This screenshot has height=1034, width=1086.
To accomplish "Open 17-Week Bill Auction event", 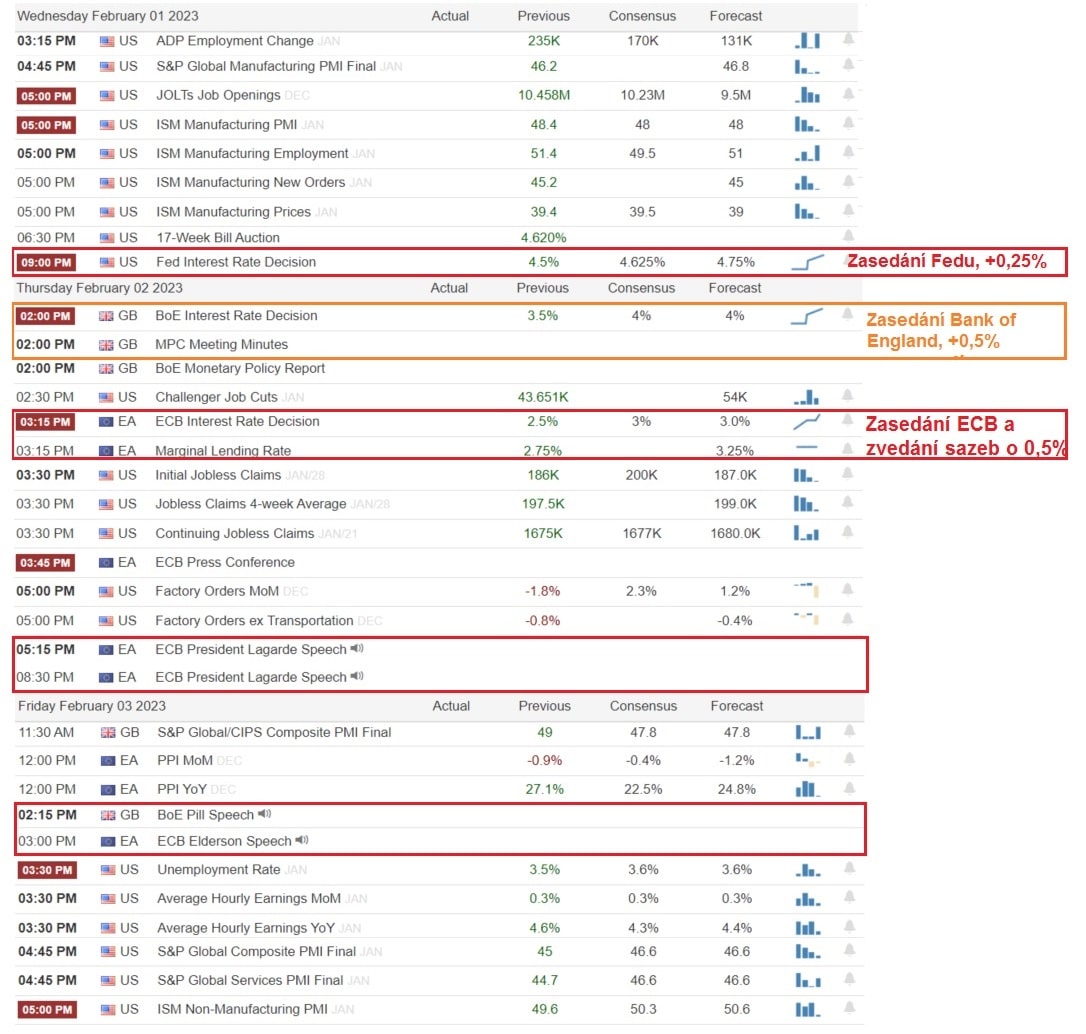I will [218, 238].
